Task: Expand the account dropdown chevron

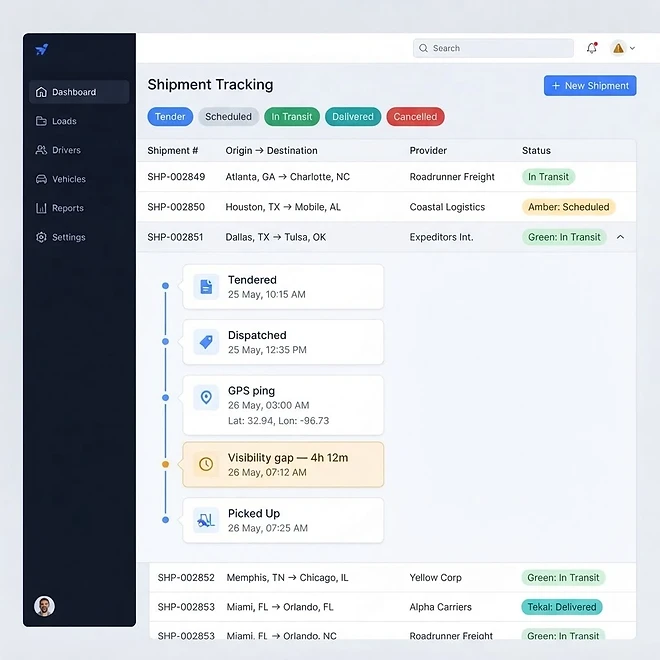Action: point(632,48)
